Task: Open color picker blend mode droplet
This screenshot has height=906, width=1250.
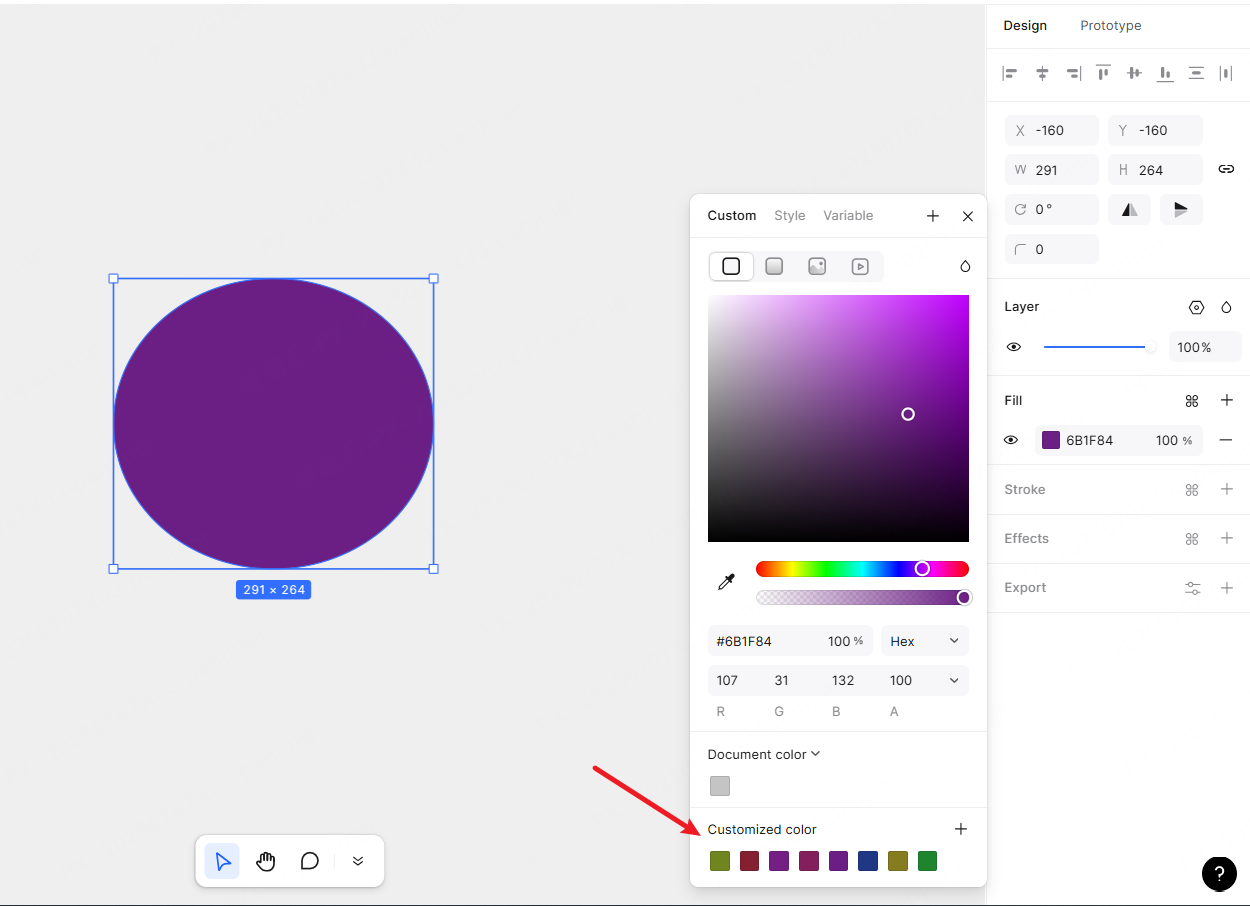Action: (965, 266)
